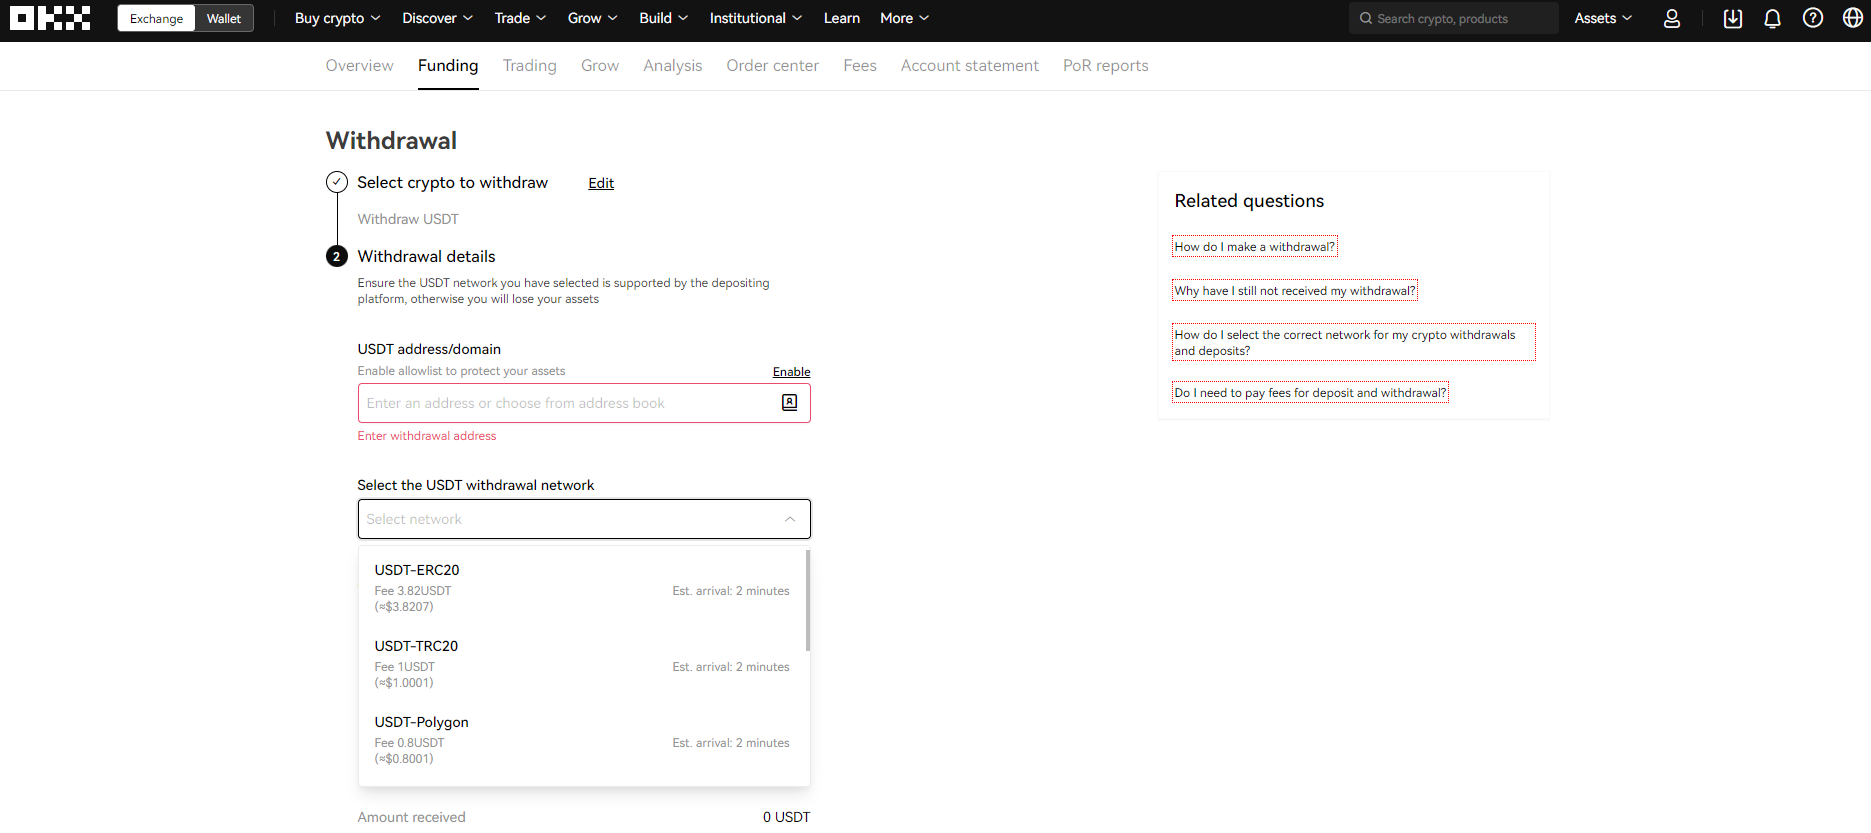The image size is (1871, 833).
Task: Open 'How do I make a withdrawal?'
Action: pos(1254,247)
